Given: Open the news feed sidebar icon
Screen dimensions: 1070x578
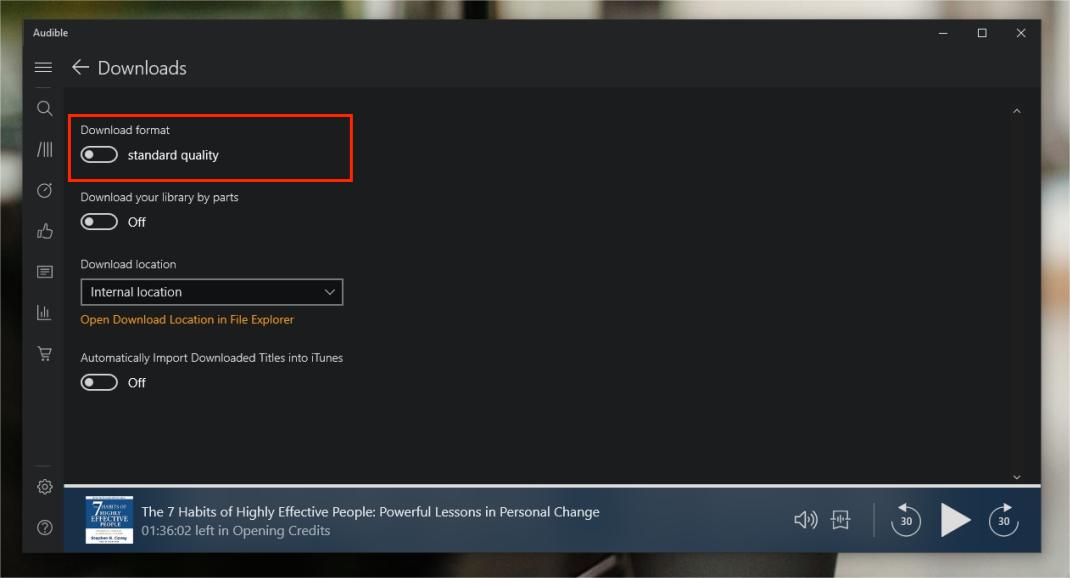Looking at the screenshot, I should tap(44, 272).
